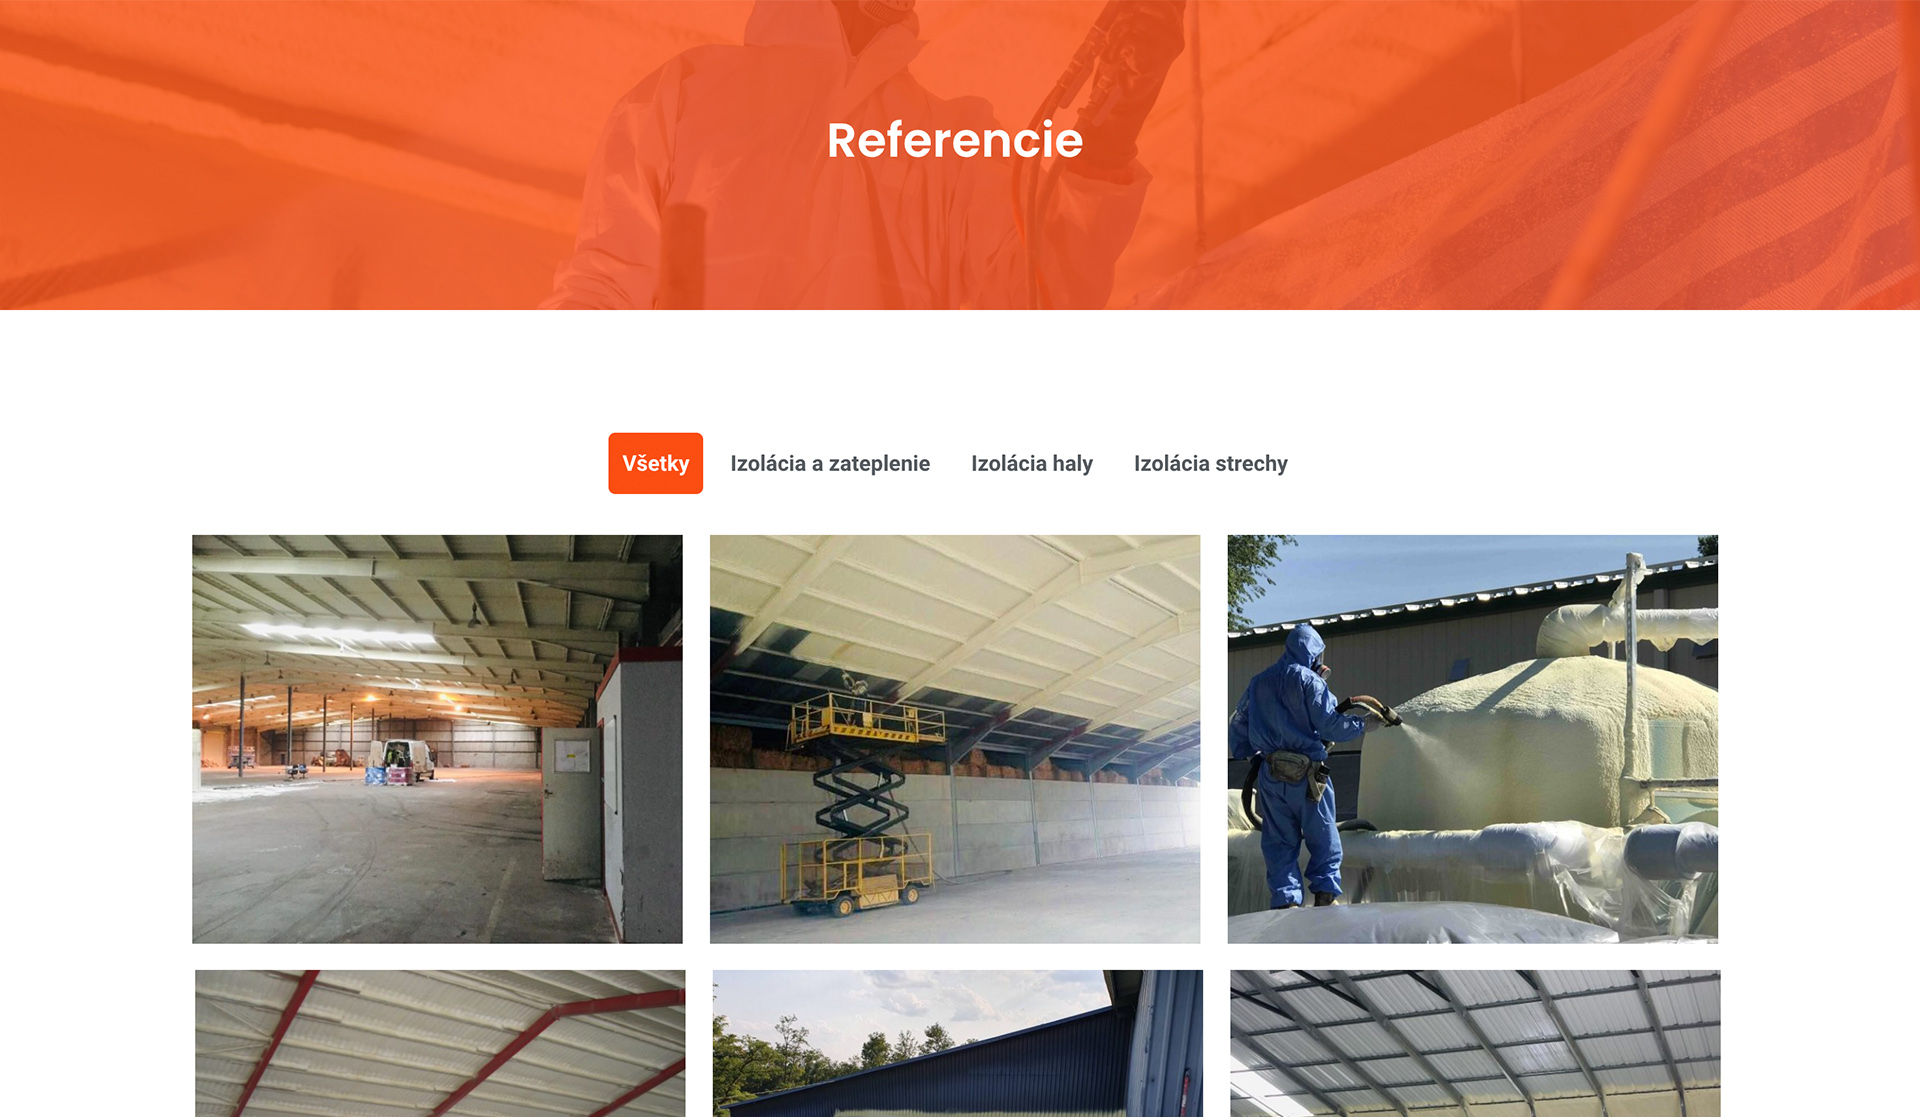The width and height of the screenshot is (1920, 1117).
Task: Open the scissor lift ceiling insulation photo
Action: [x=955, y=739]
